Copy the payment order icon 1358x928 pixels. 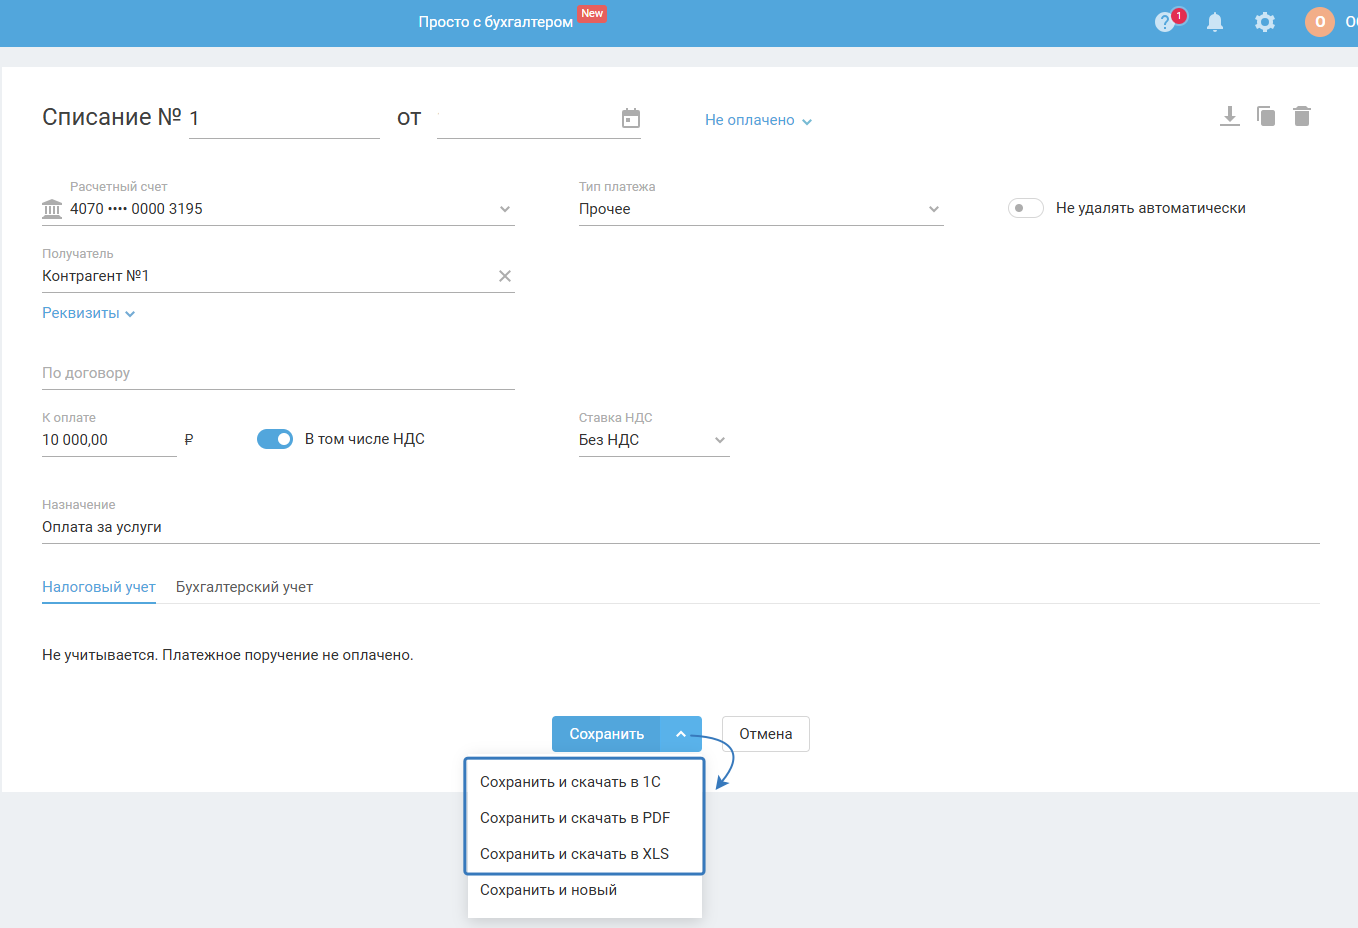click(x=1266, y=116)
